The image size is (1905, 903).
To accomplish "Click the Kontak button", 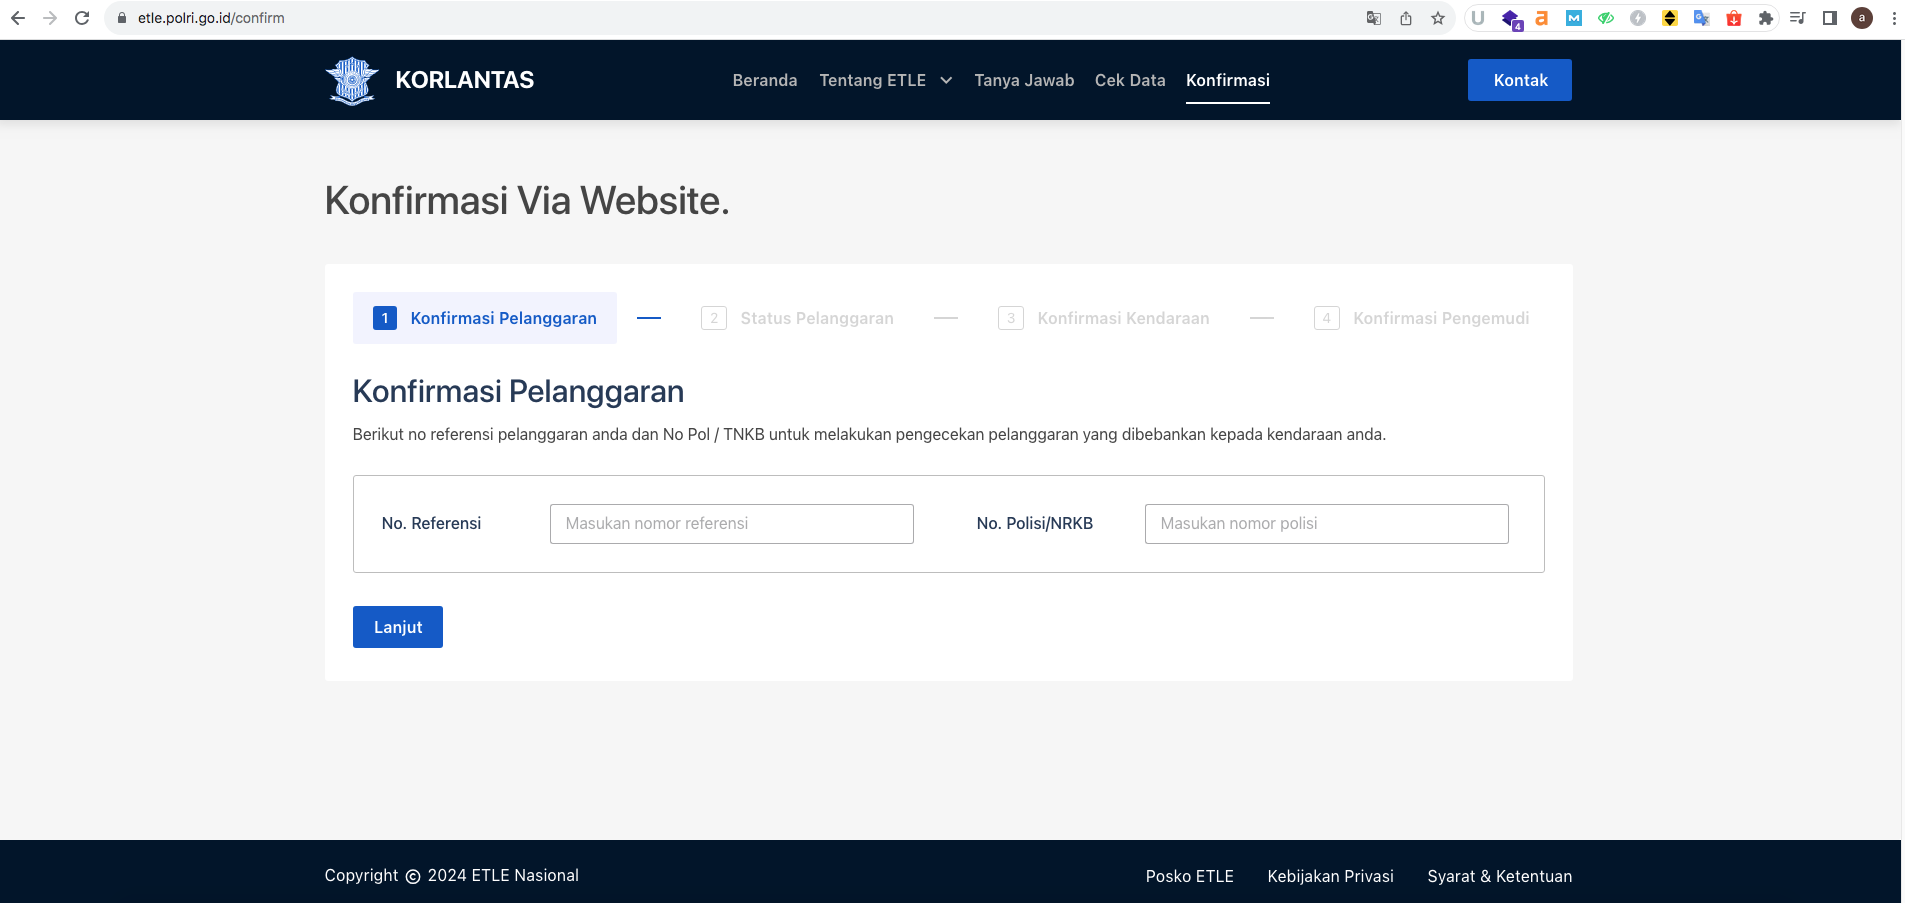I will coord(1520,80).
